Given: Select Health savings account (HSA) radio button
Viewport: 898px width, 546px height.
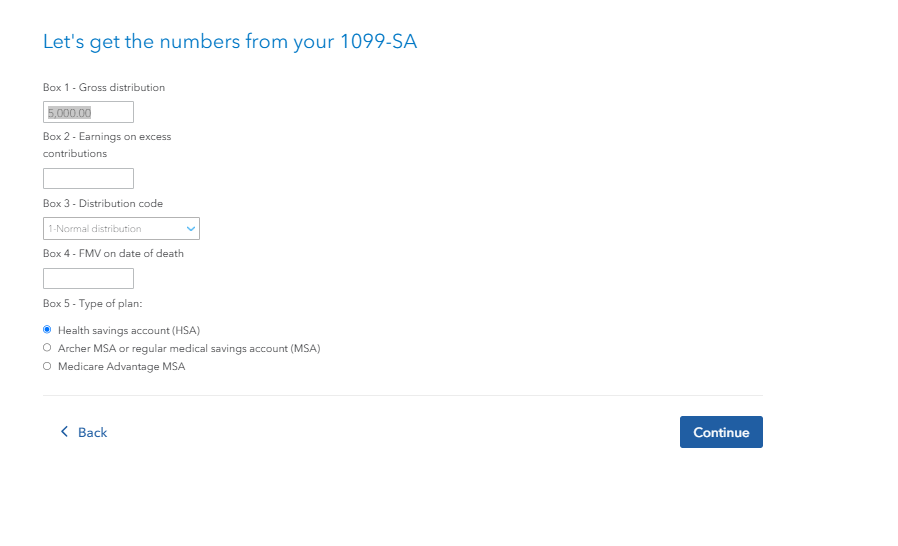Looking at the screenshot, I should pos(47,329).
